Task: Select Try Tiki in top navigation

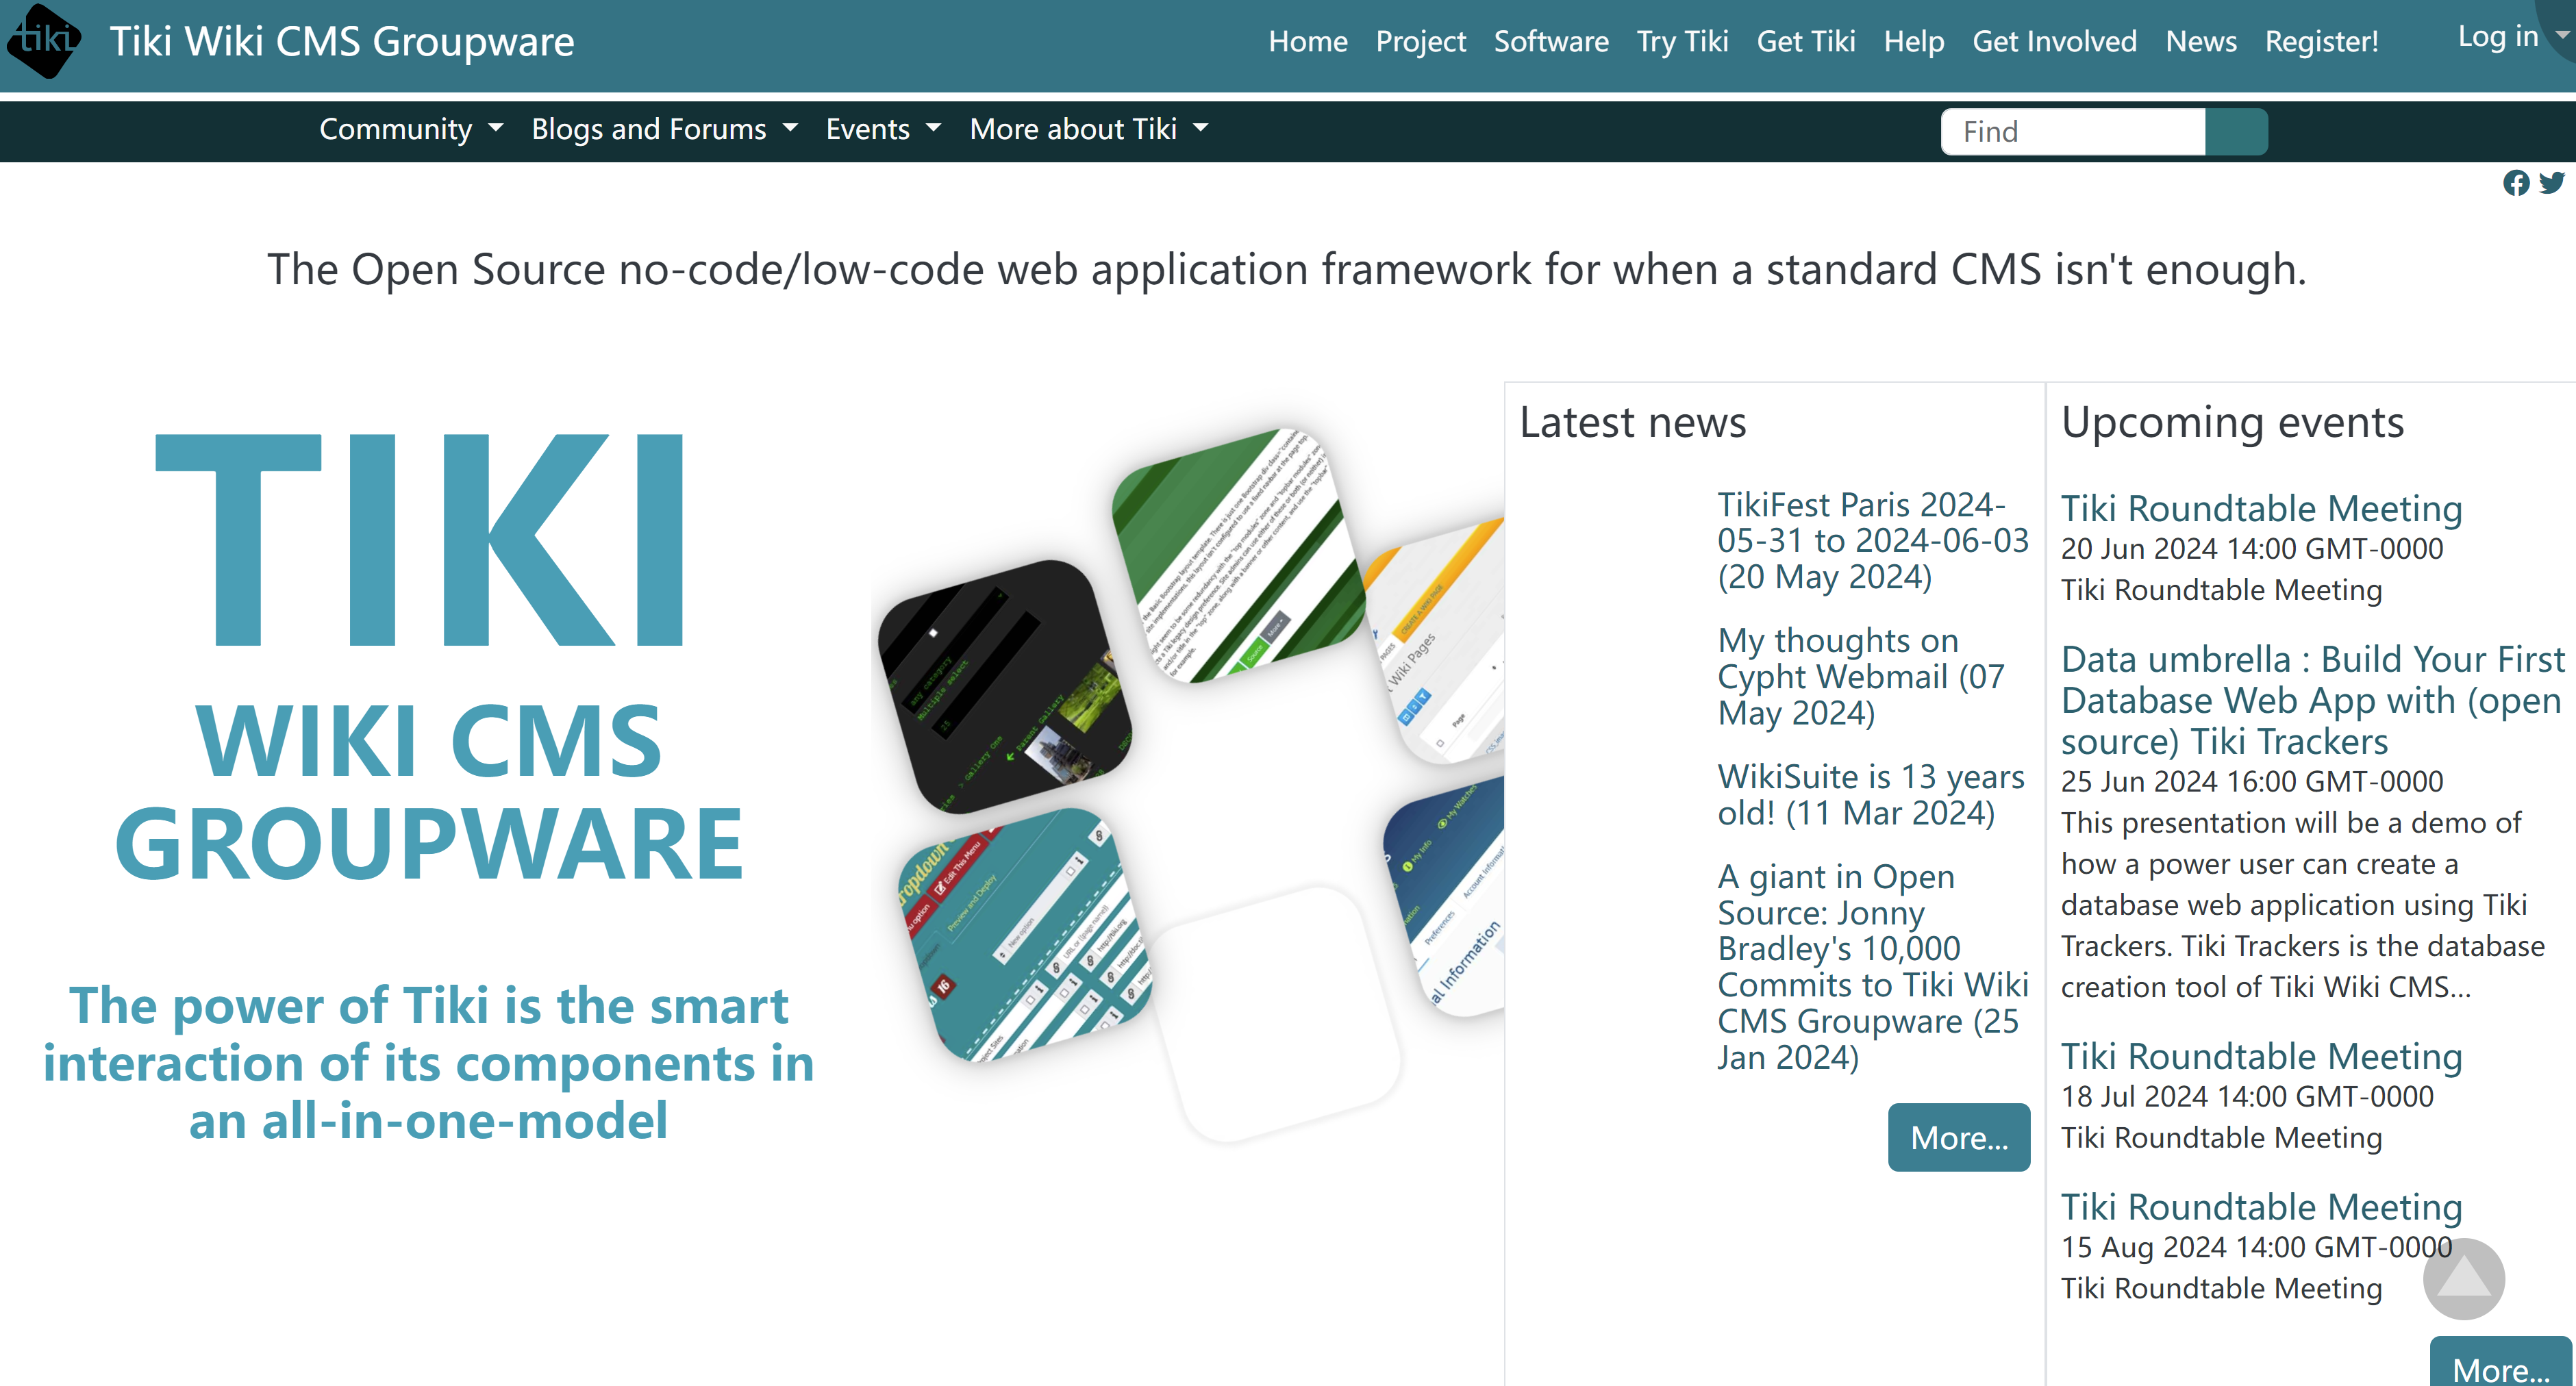Action: pos(1682,41)
